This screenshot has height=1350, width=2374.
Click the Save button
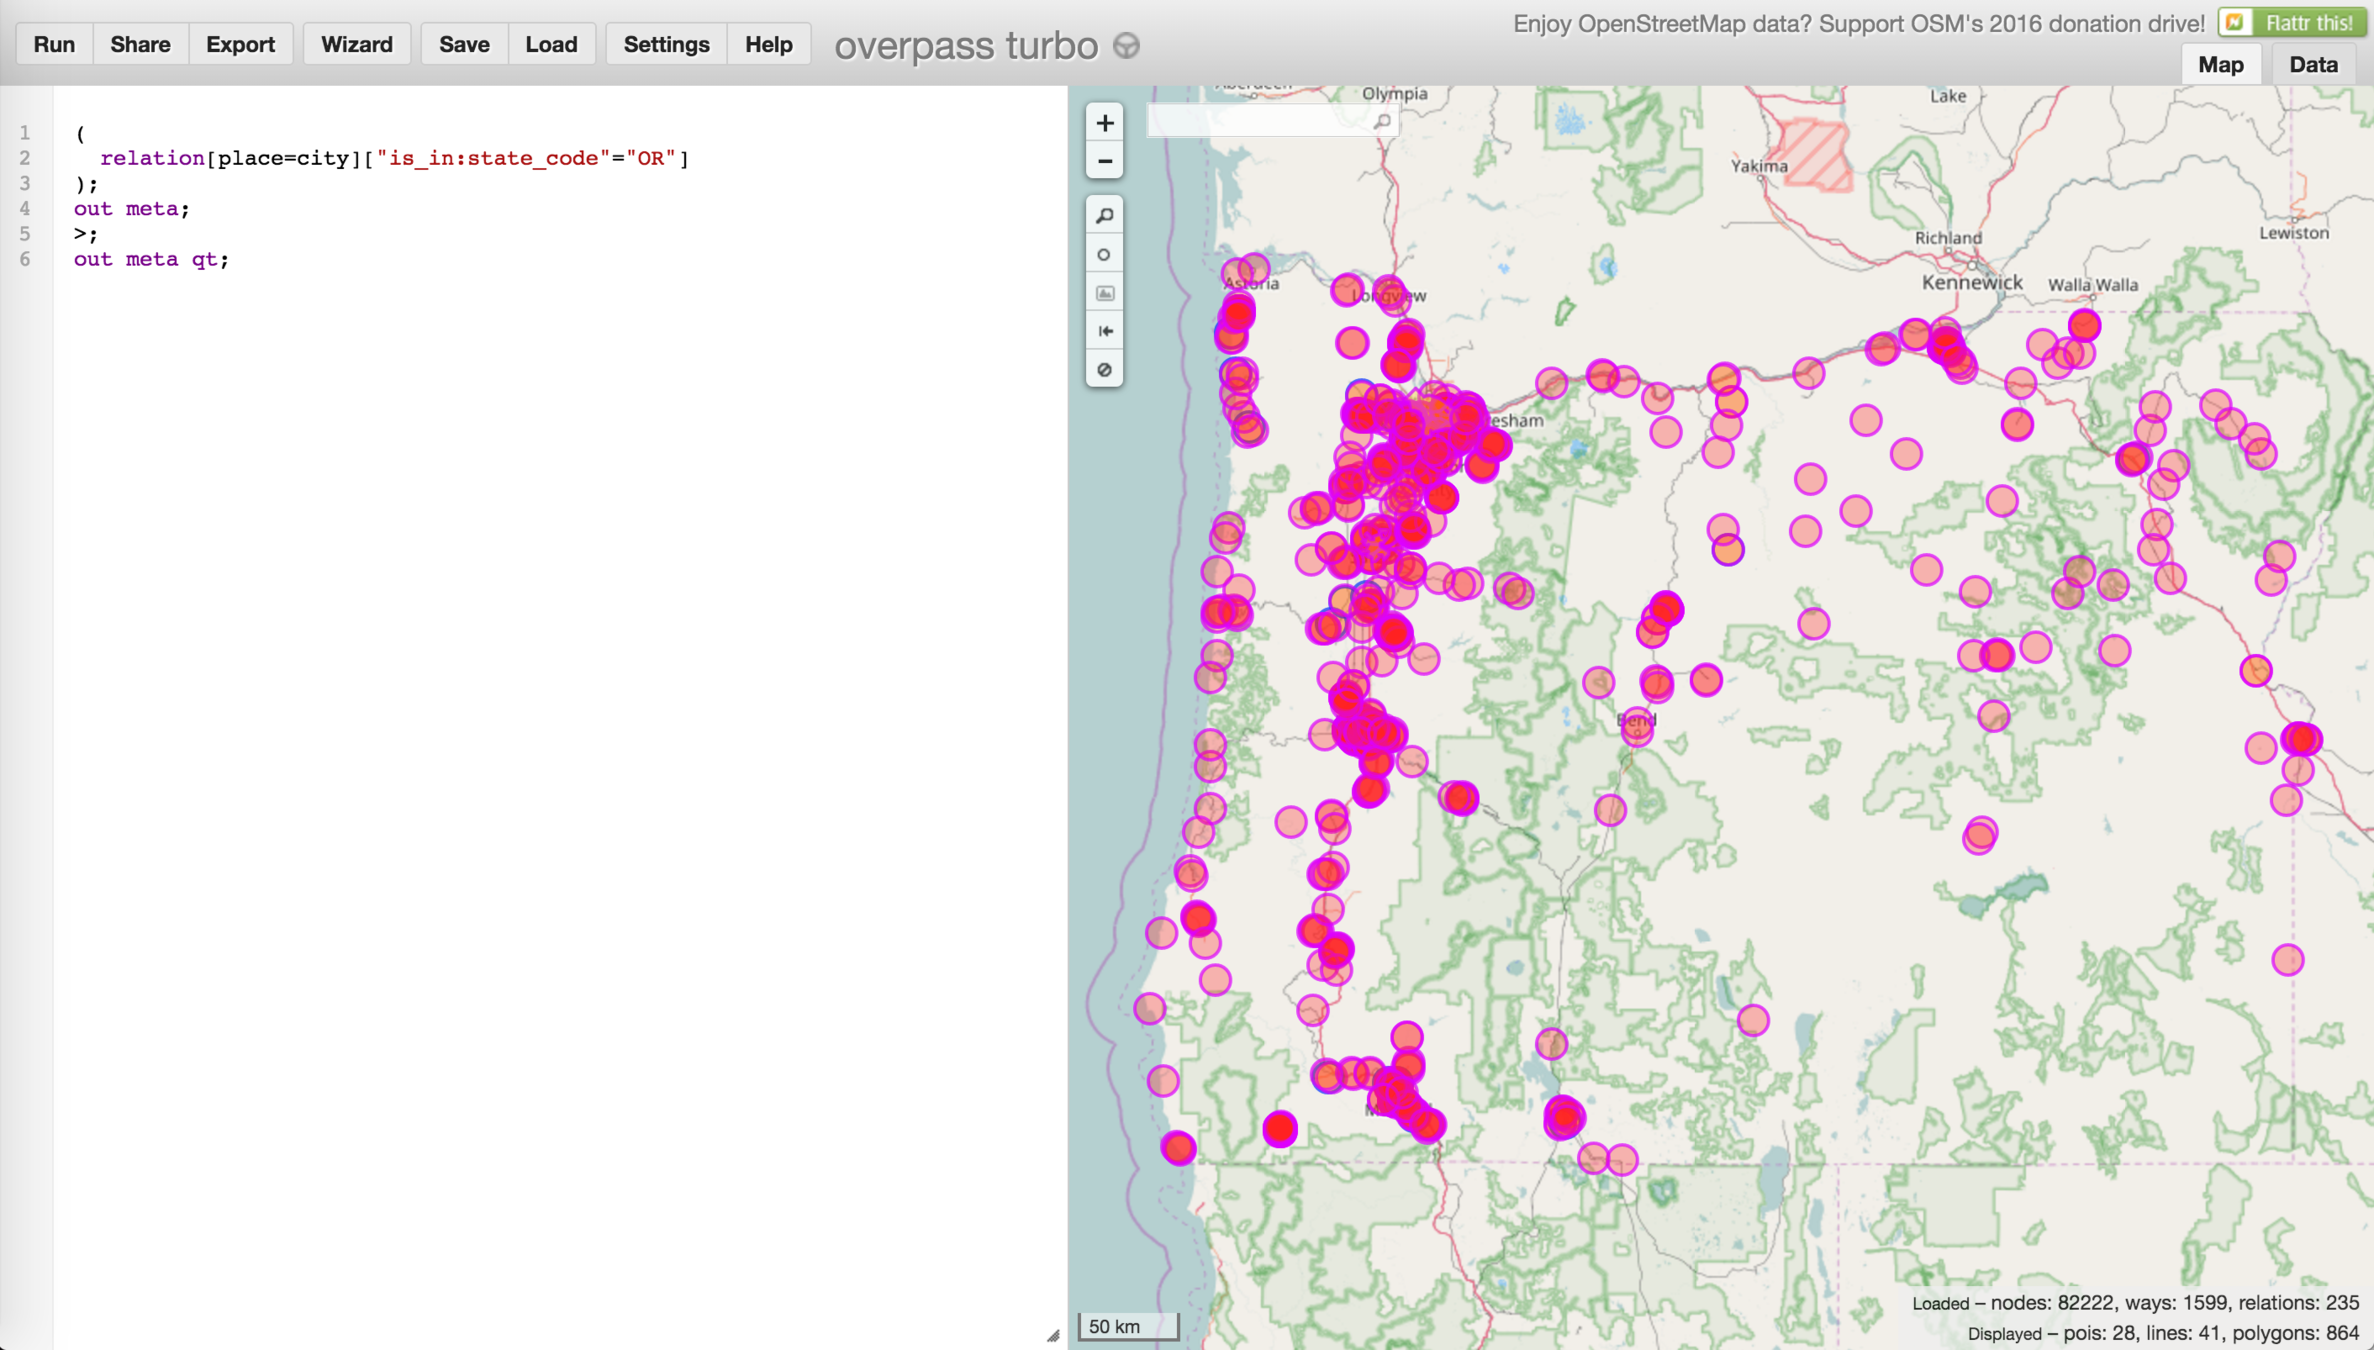pyautogui.click(x=464, y=44)
